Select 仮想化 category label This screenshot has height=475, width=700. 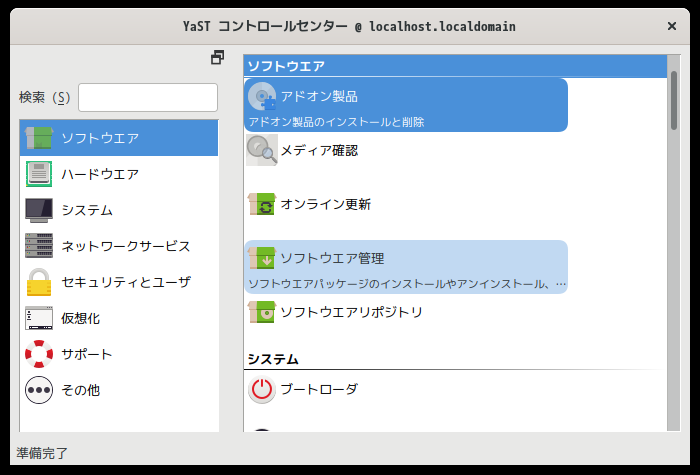point(80,318)
